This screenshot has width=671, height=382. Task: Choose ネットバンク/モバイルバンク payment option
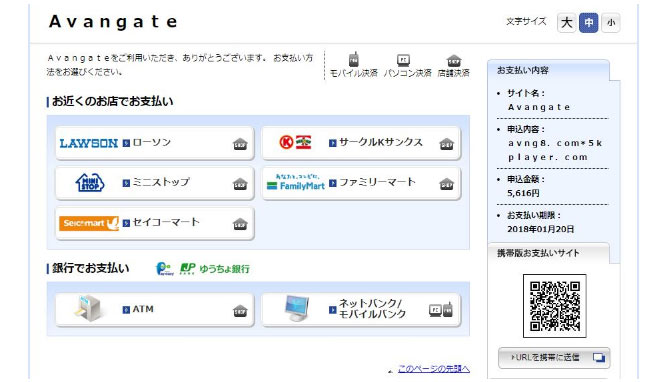(x=361, y=310)
